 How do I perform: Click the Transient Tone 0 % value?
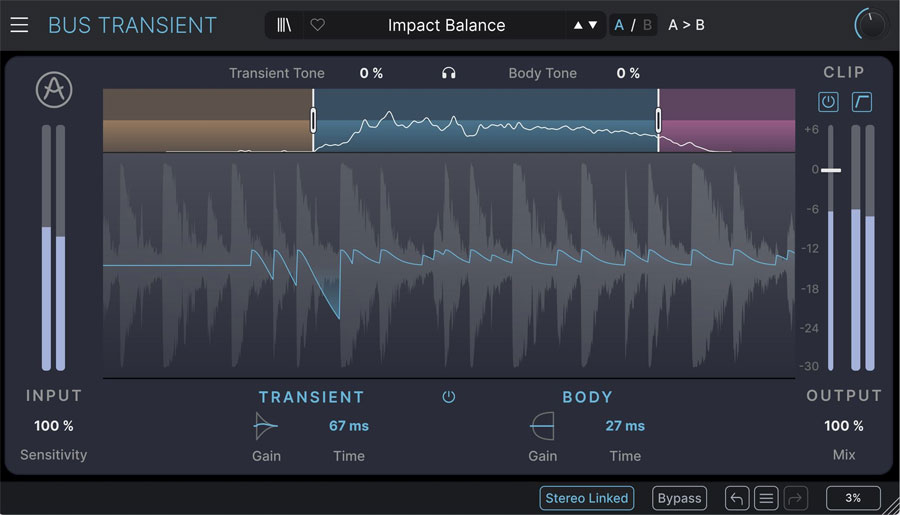(x=371, y=73)
